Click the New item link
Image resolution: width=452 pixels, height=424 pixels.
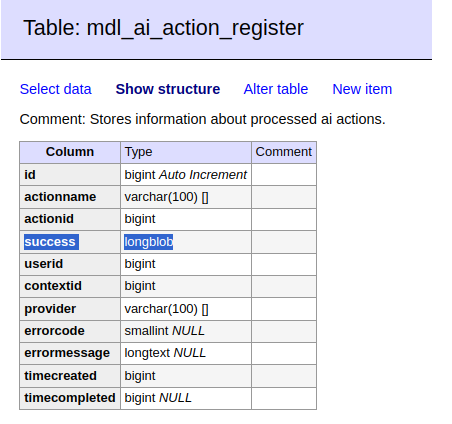coord(362,89)
